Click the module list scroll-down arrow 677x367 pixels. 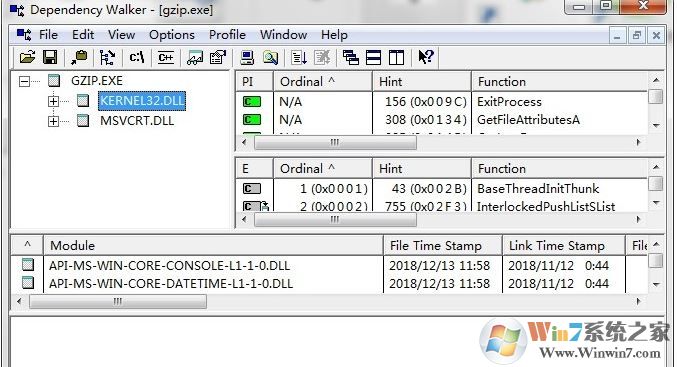(656, 285)
